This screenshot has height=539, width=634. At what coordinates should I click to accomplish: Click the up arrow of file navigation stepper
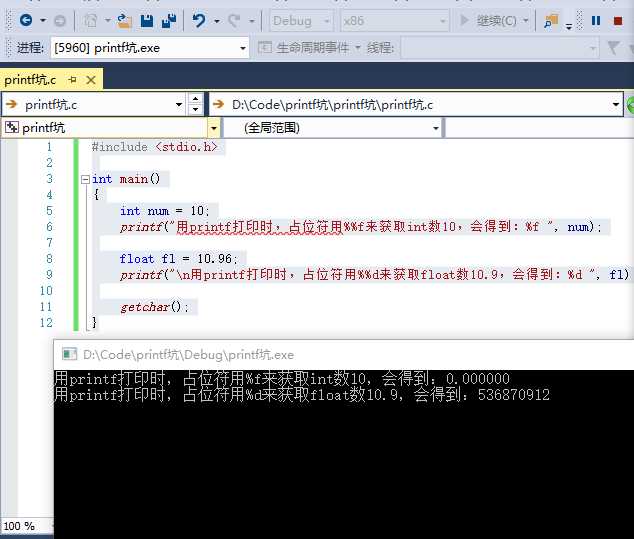pos(195,99)
